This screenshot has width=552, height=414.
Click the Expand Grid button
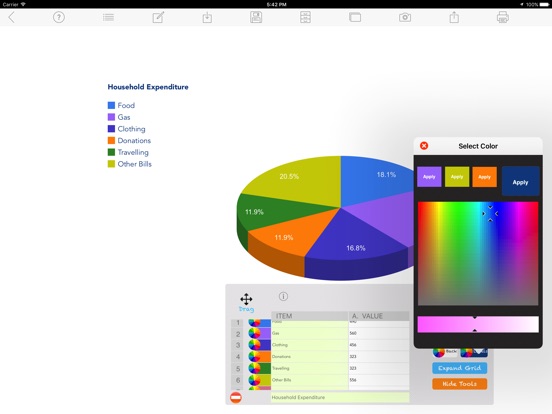tap(459, 368)
